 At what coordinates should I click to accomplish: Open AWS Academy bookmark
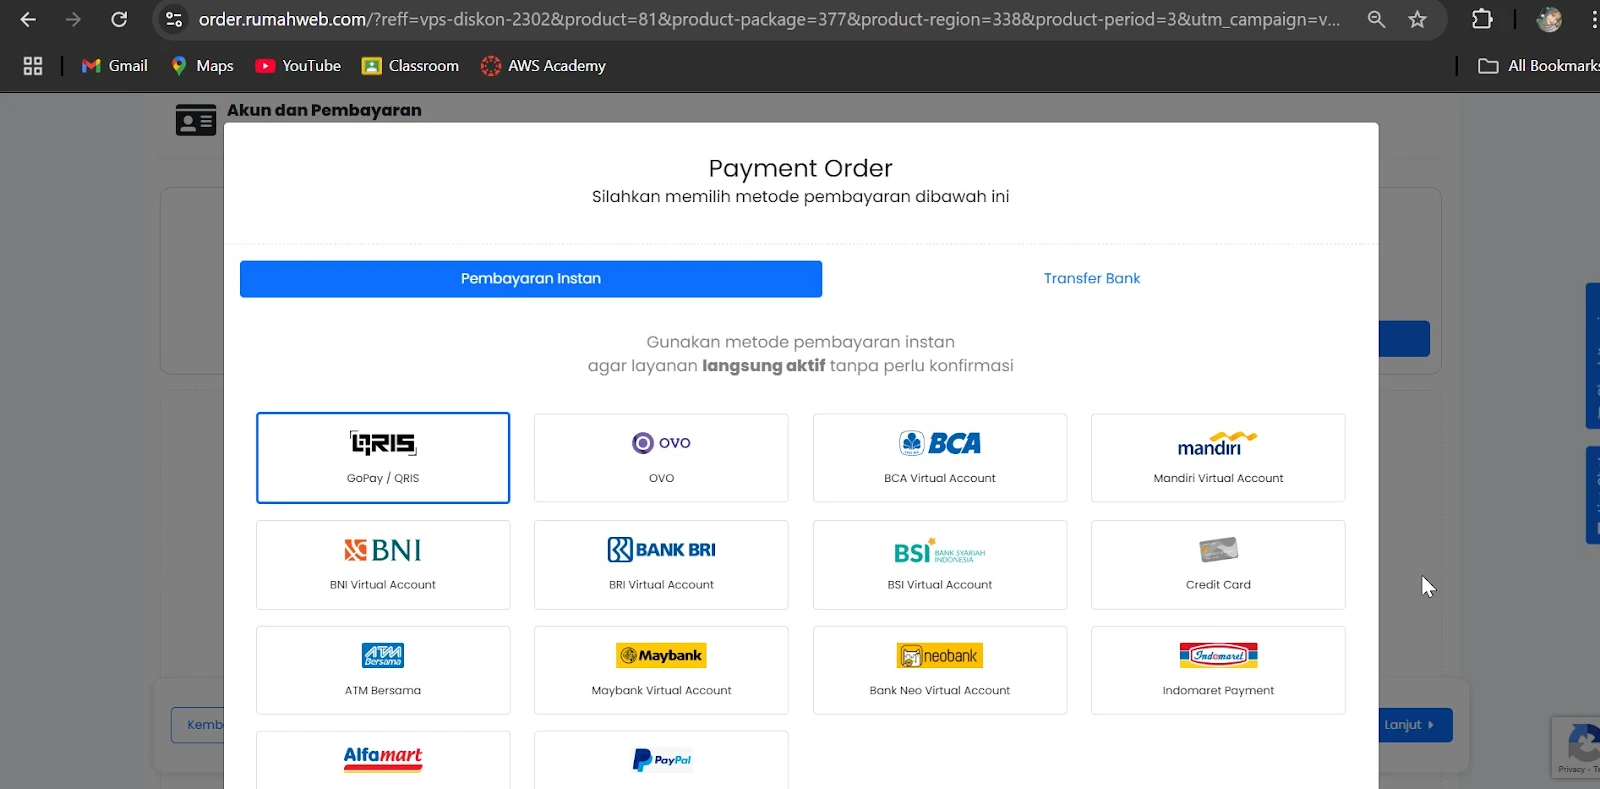point(543,66)
